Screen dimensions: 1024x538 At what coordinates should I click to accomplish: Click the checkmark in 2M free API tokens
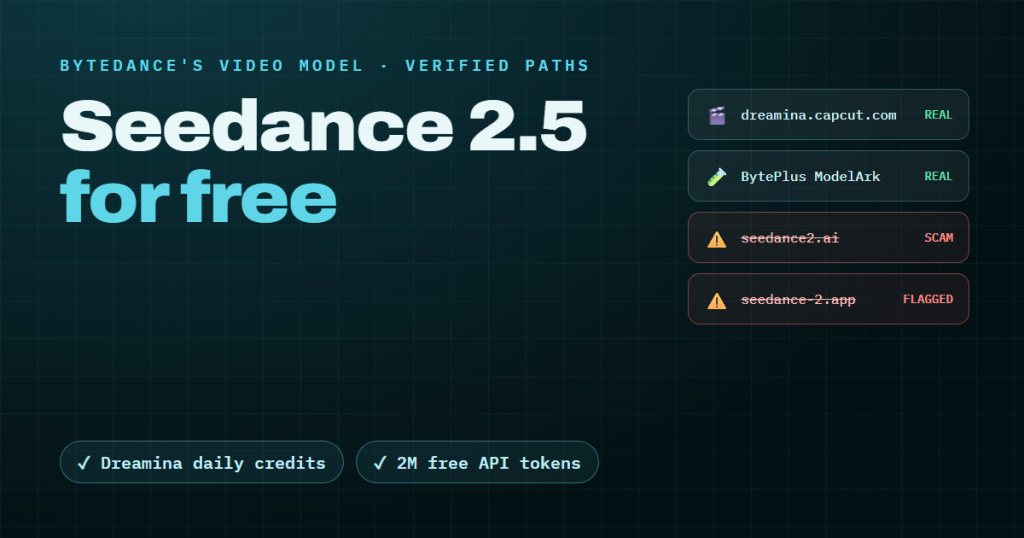(x=379, y=463)
